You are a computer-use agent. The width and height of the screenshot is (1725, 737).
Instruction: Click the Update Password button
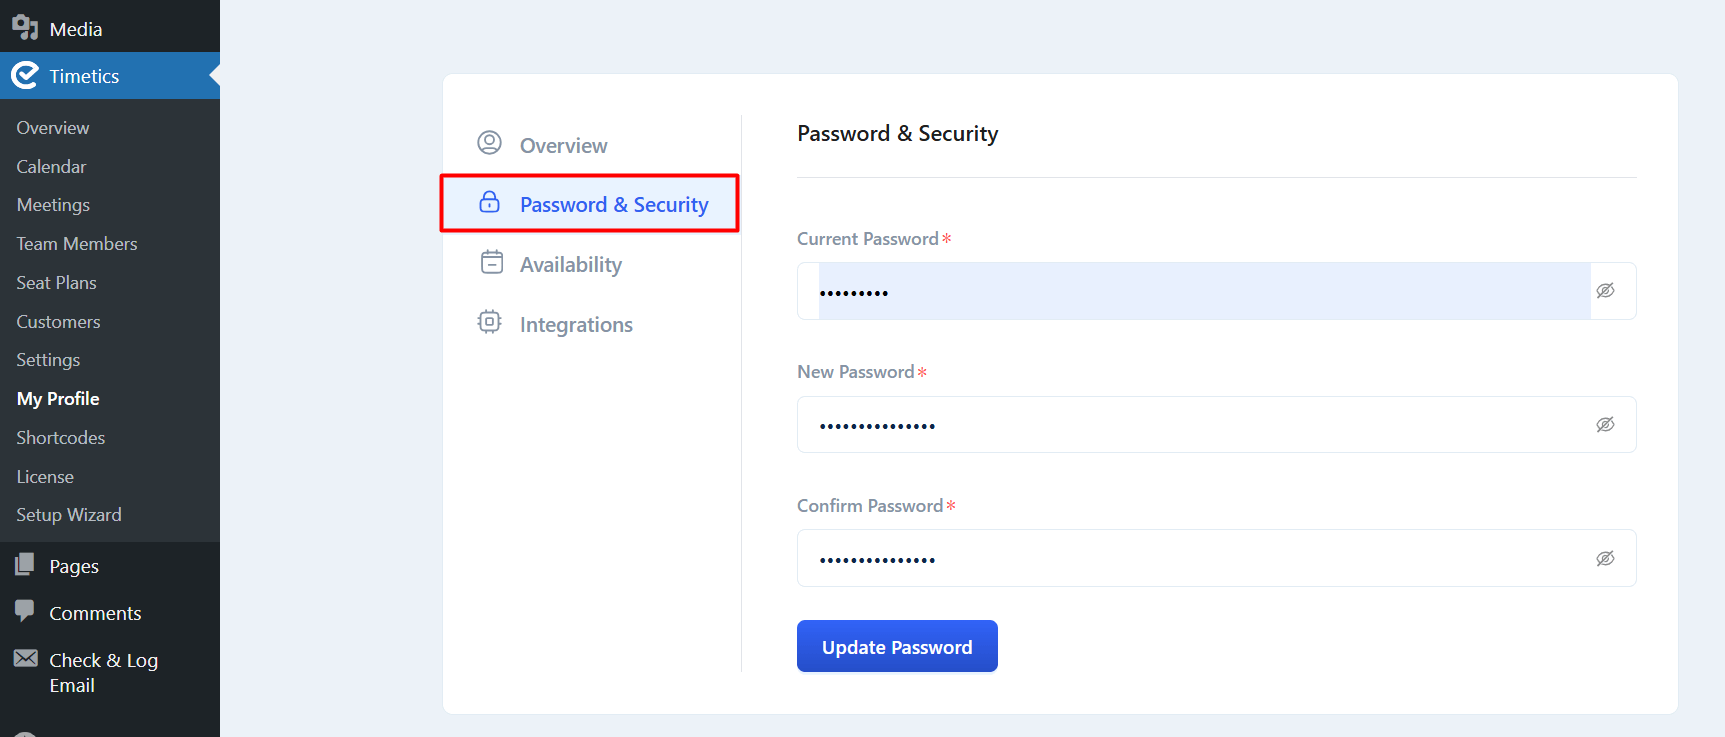point(897,646)
